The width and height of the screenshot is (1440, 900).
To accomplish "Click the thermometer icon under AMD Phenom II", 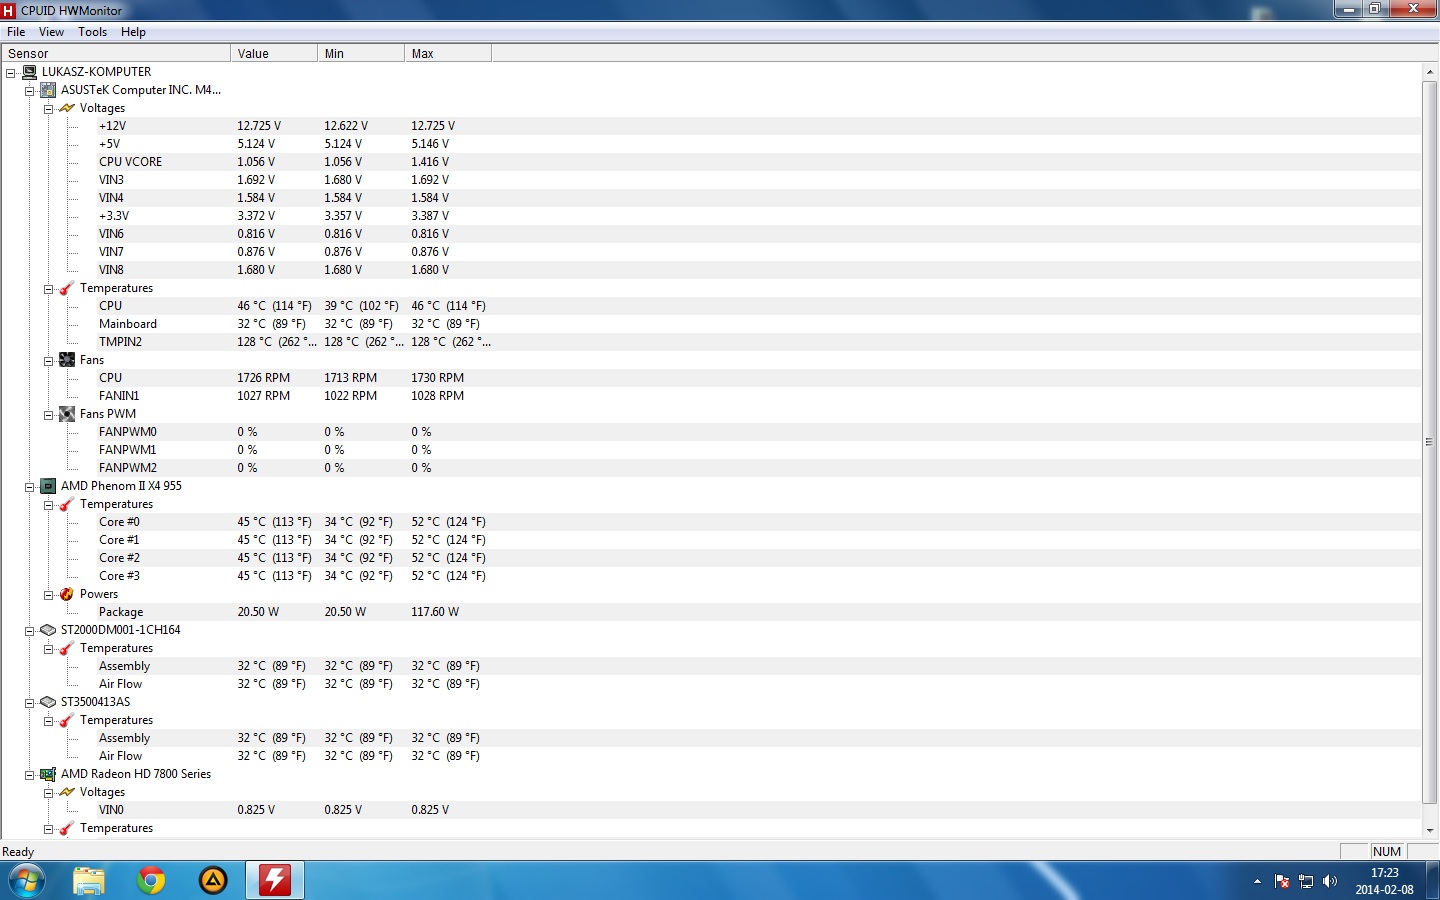I will [x=67, y=504].
